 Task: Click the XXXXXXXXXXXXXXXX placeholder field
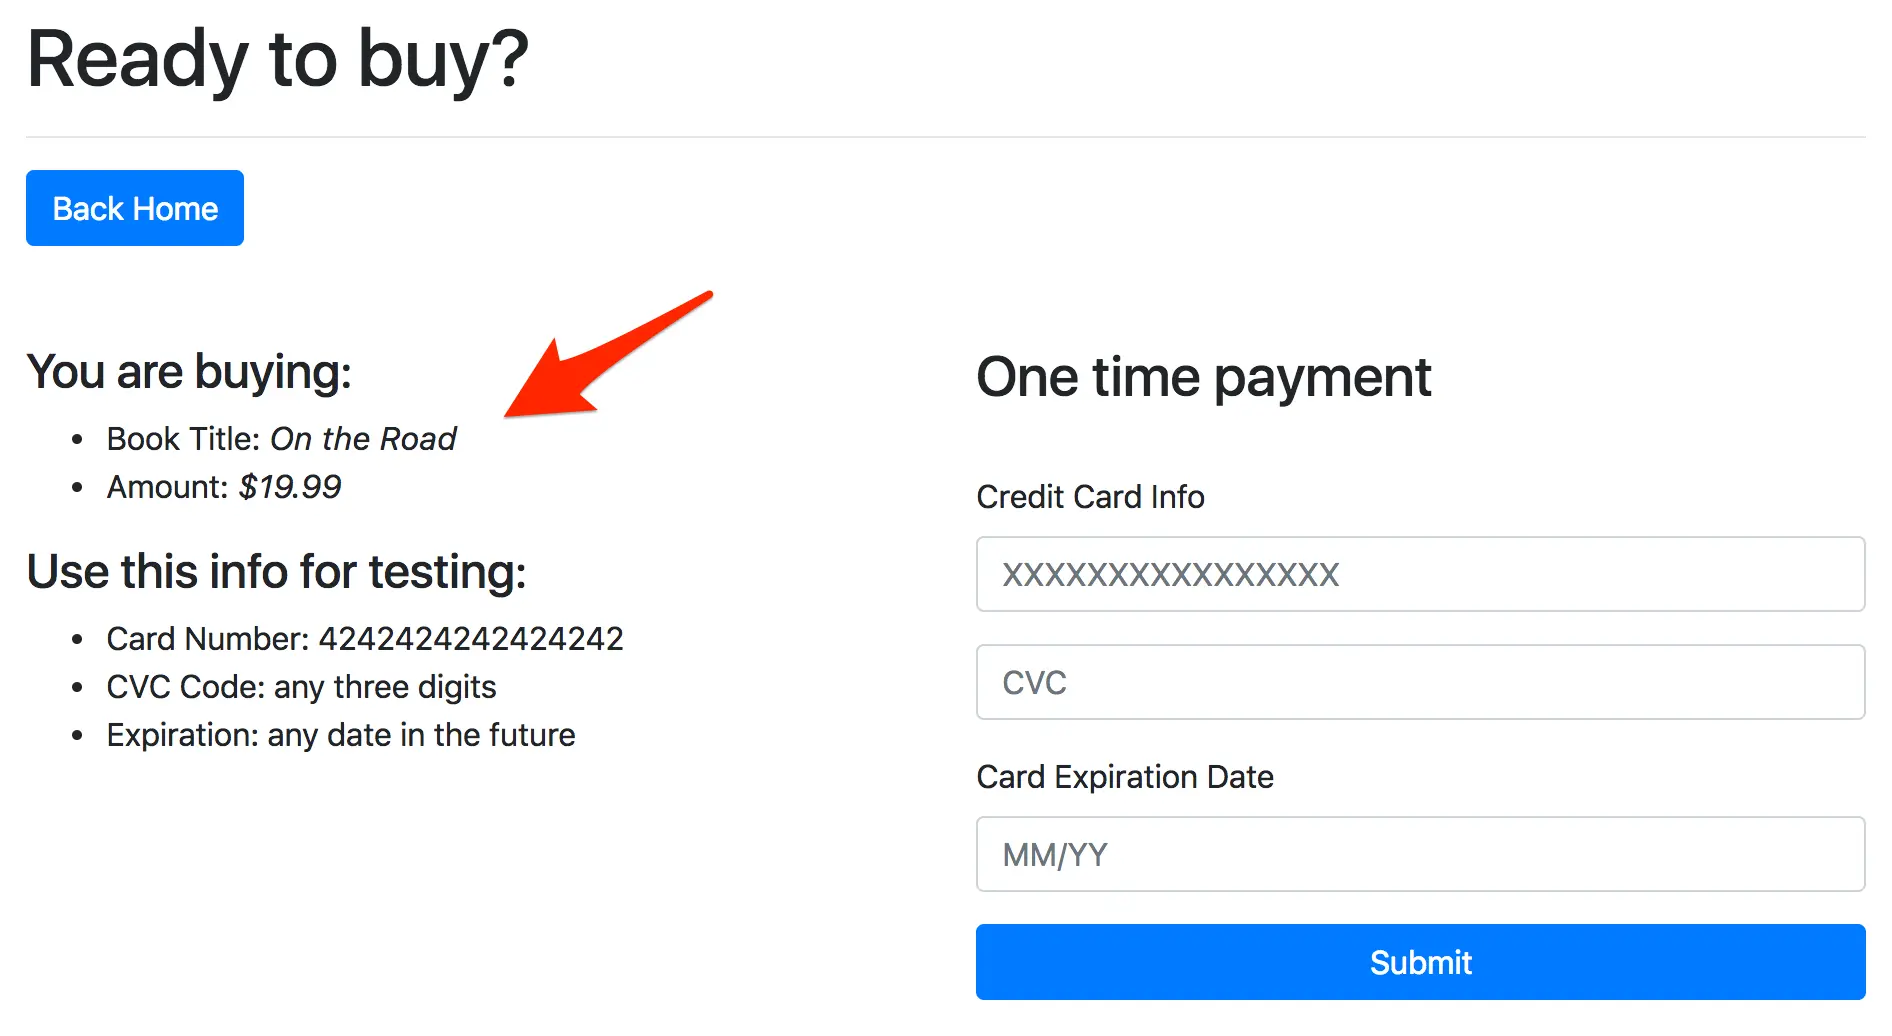pos(1420,574)
